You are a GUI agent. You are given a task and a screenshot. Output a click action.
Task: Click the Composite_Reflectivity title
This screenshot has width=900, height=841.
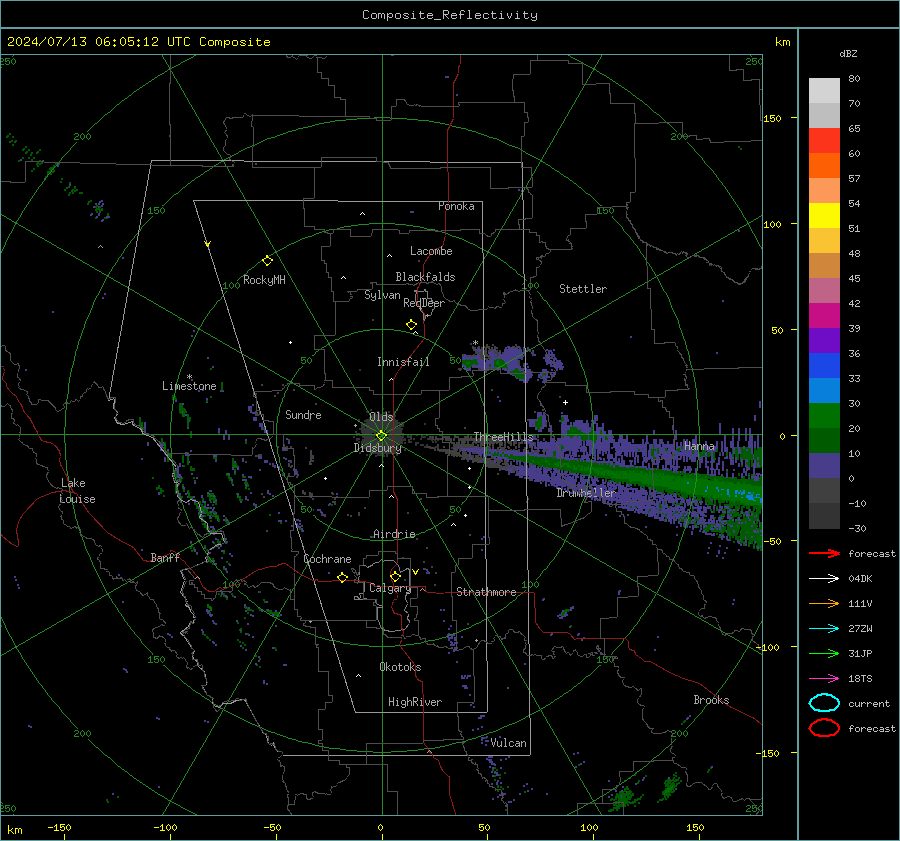(450, 15)
